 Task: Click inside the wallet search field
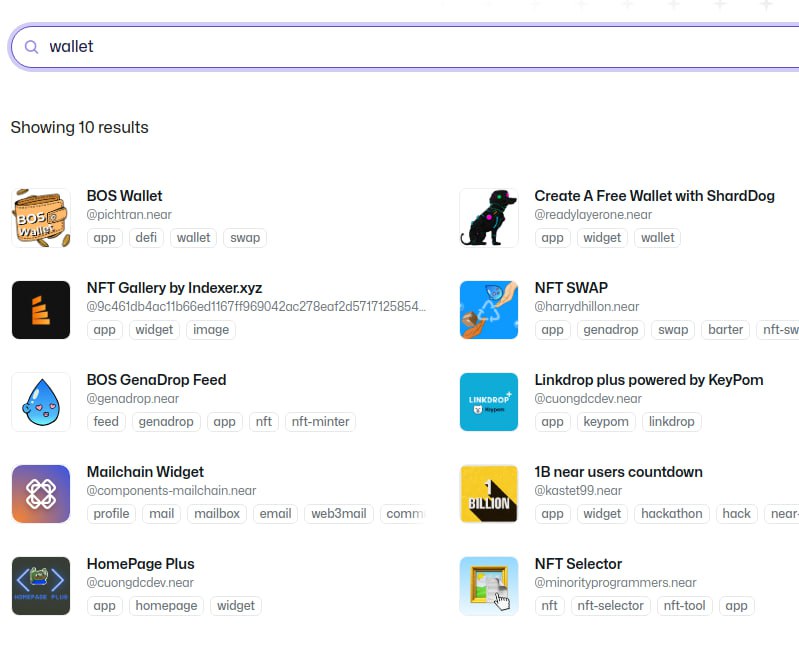tap(400, 47)
